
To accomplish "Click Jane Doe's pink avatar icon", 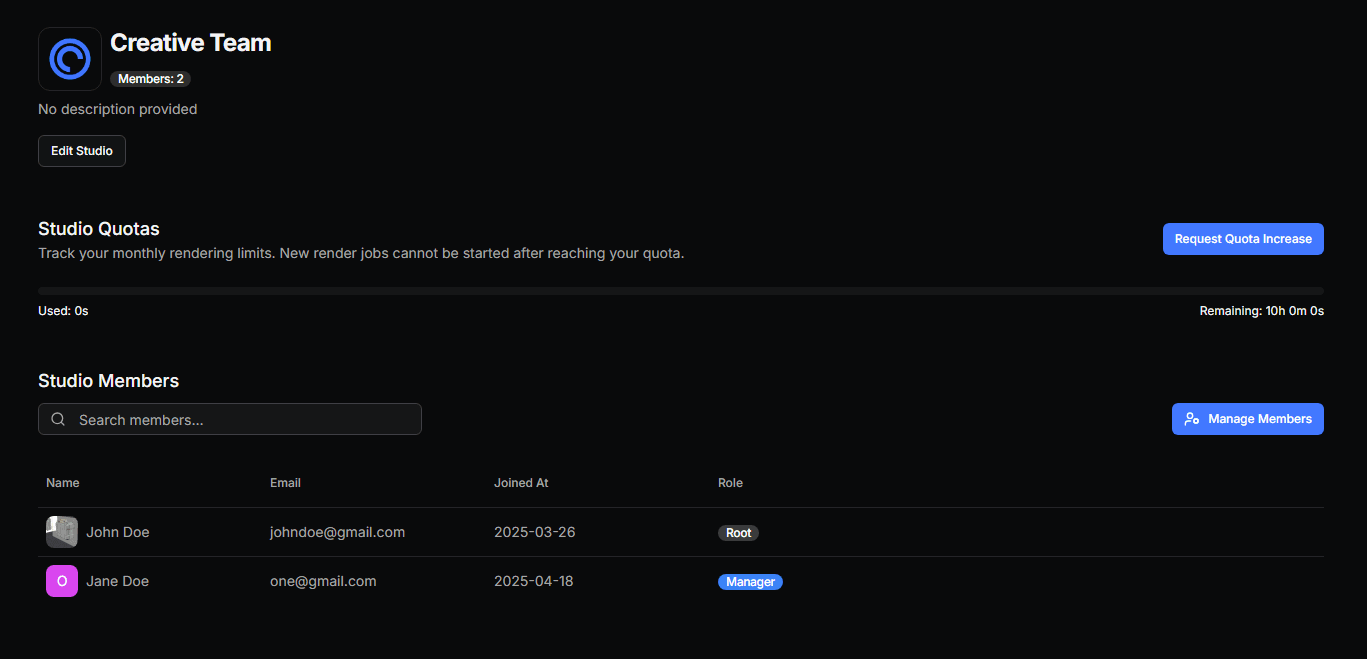I will click(x=62, y=581).
